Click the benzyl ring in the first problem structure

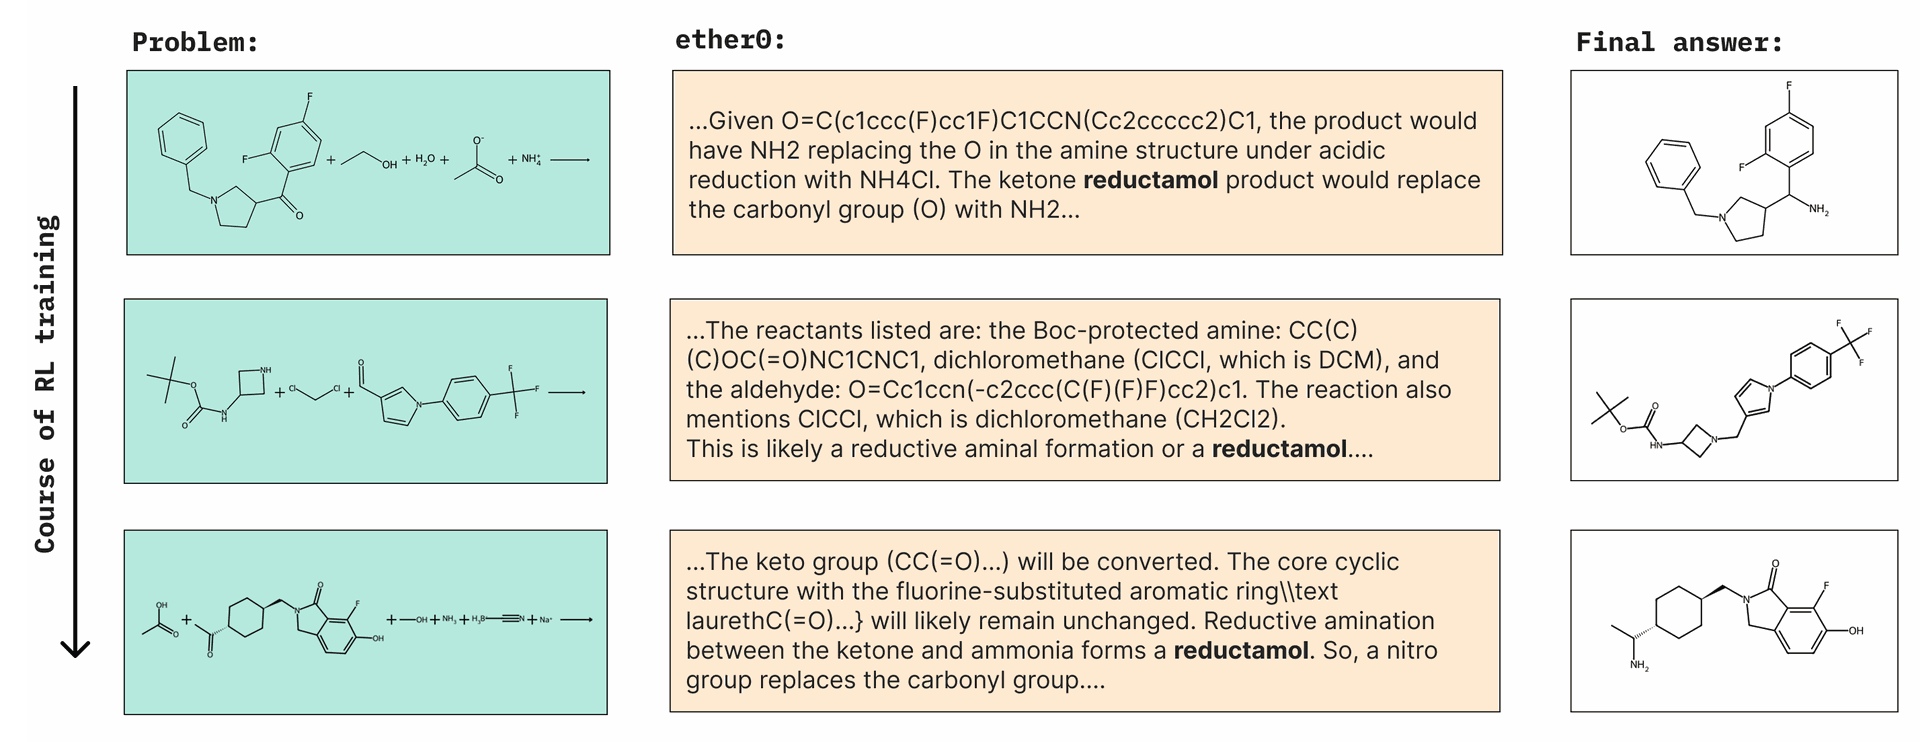pyautogui.click(x=183, y=138)
